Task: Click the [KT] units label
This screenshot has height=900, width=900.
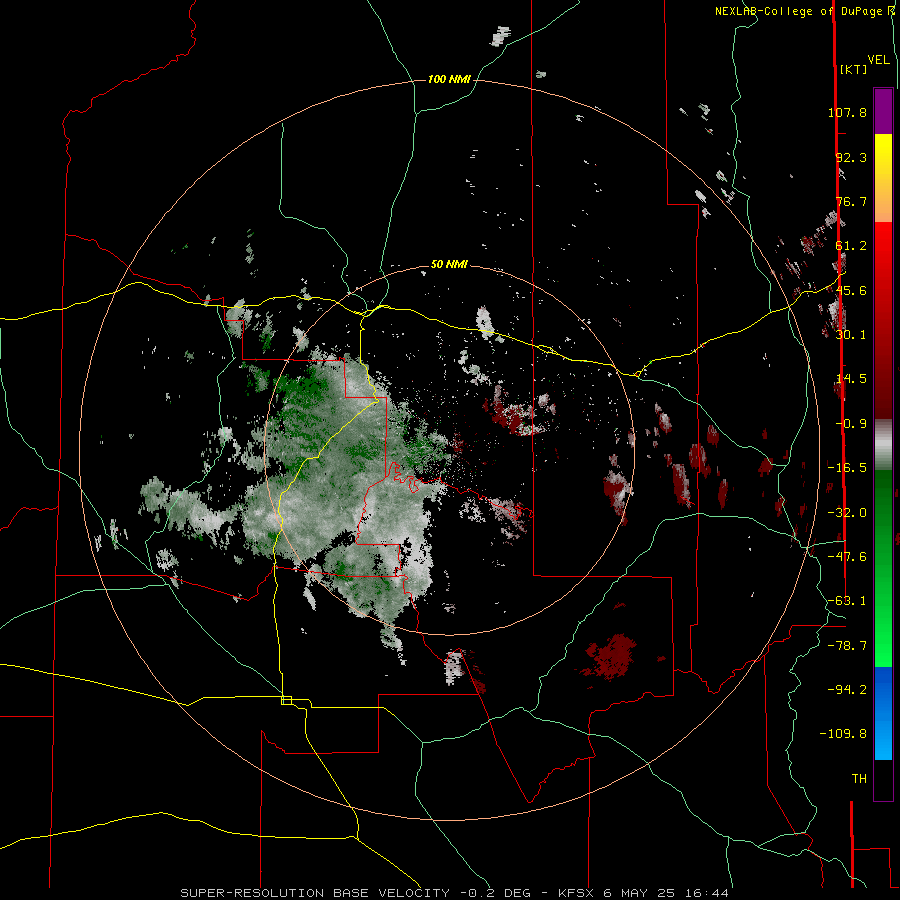Action: click(854, 69)
